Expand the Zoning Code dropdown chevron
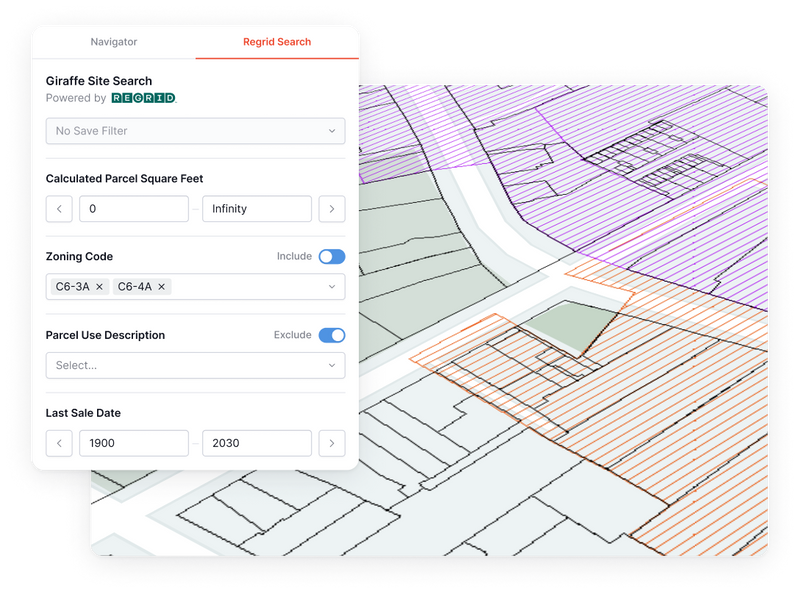 pyautogui.click(x=332, y=287)
